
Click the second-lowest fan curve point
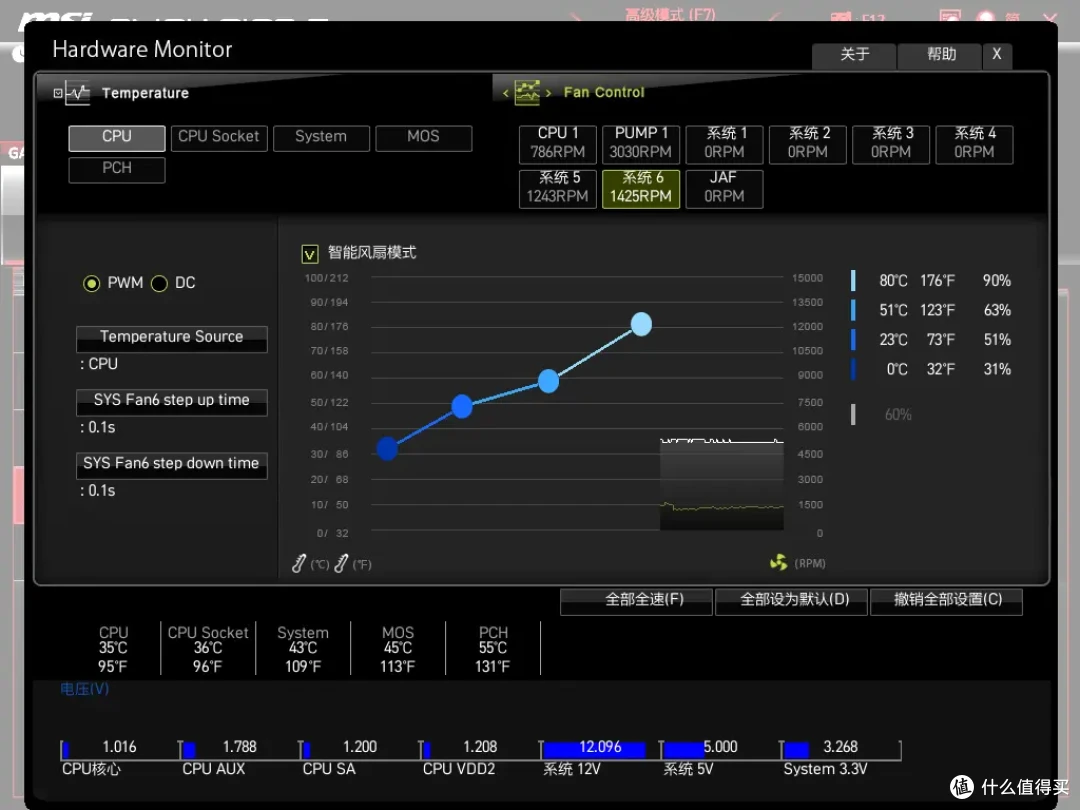(x=461, y=406)
